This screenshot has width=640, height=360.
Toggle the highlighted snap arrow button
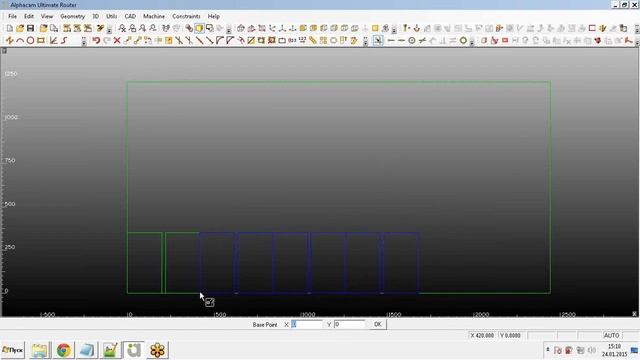point(378,40)
